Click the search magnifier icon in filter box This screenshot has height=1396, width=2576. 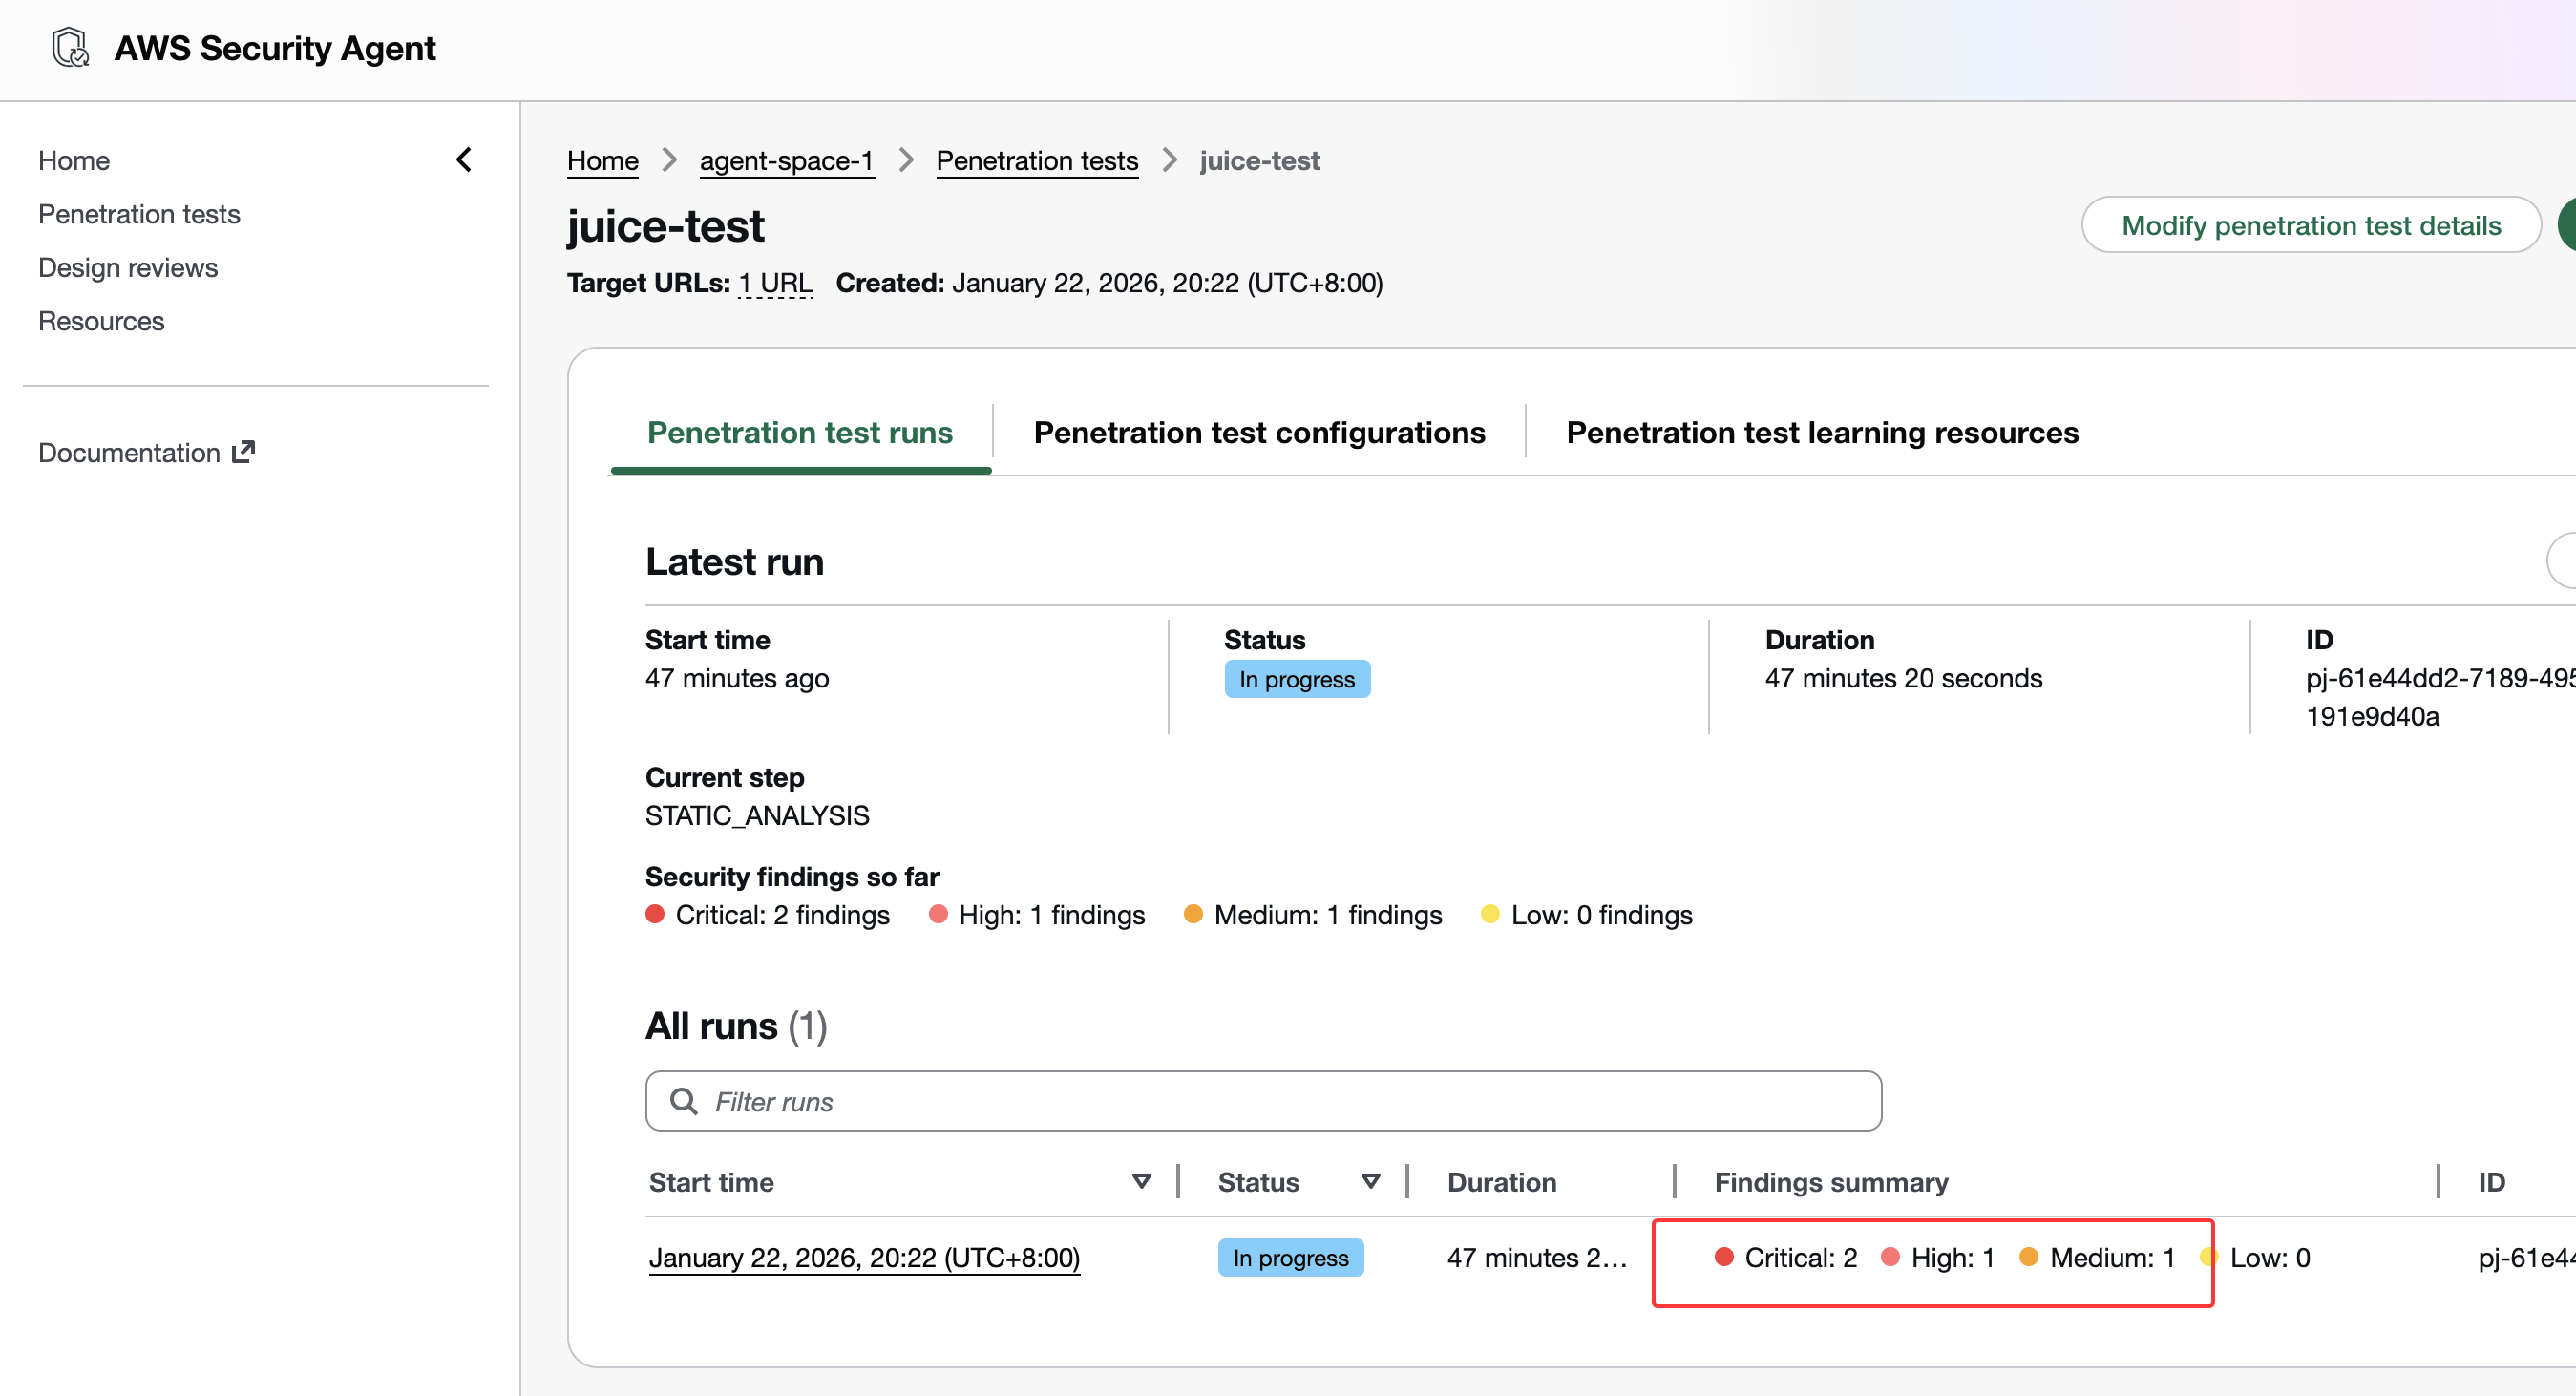coord(684,1101)
